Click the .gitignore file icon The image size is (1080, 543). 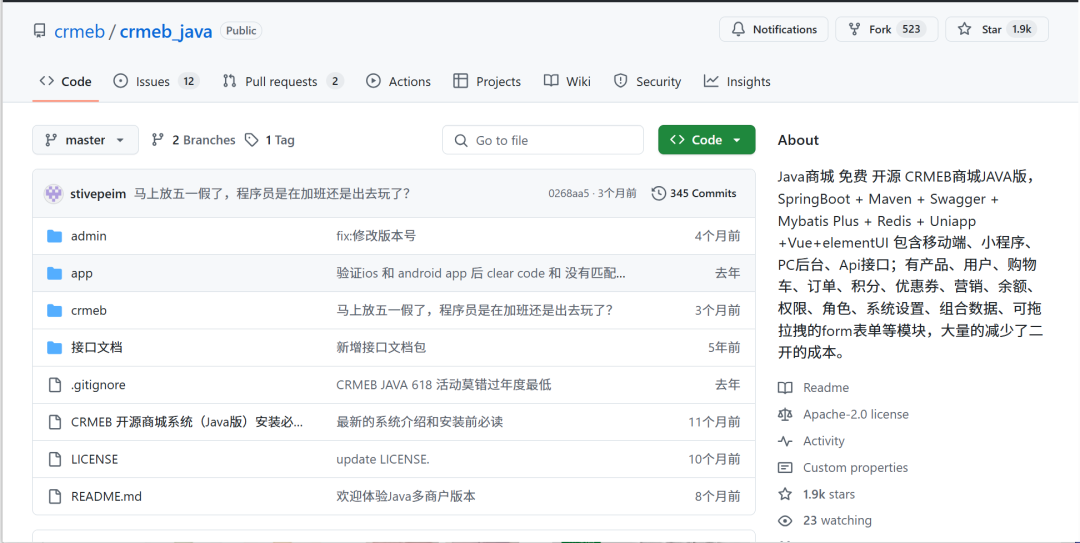pos(54,385)
